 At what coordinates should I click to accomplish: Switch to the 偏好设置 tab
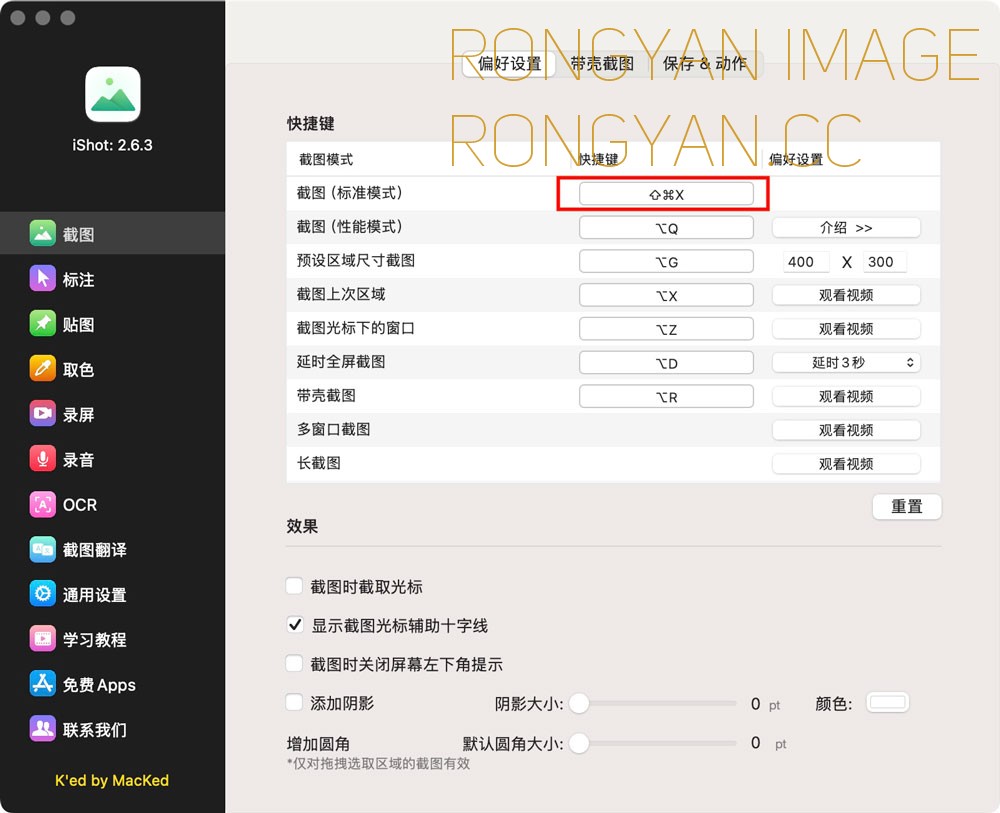(510, 63)
